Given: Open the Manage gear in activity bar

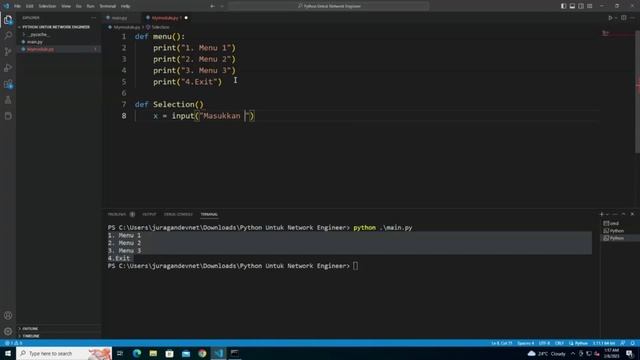Looking at the screenshot, I should [x=8, y=331].
